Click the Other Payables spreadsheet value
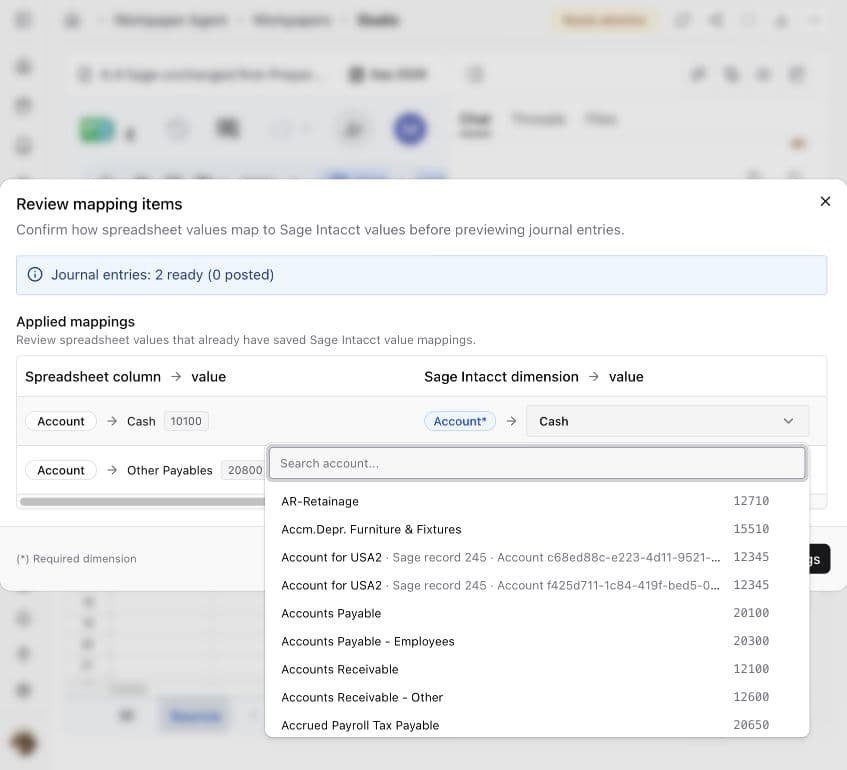The image size is (847, 770). [170, 470]
